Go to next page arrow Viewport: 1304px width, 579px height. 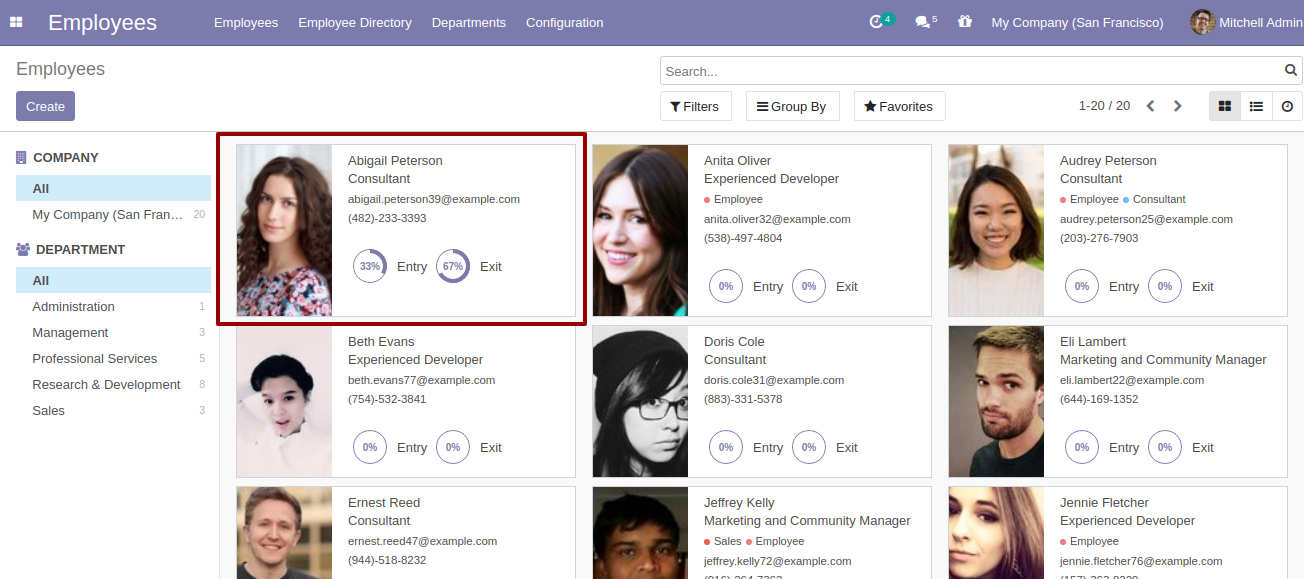tap(1178, 106)
